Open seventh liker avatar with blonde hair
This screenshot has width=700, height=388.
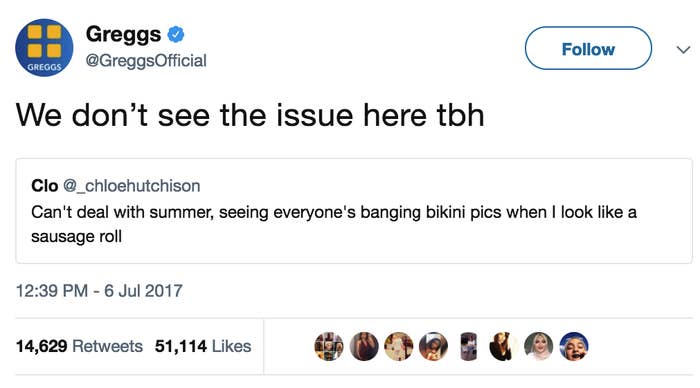(x=538, y=346)
